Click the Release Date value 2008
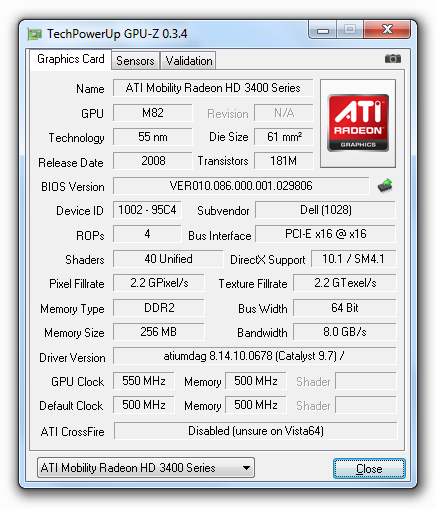Viewport: 436px width, 509px height. point(153,161)
